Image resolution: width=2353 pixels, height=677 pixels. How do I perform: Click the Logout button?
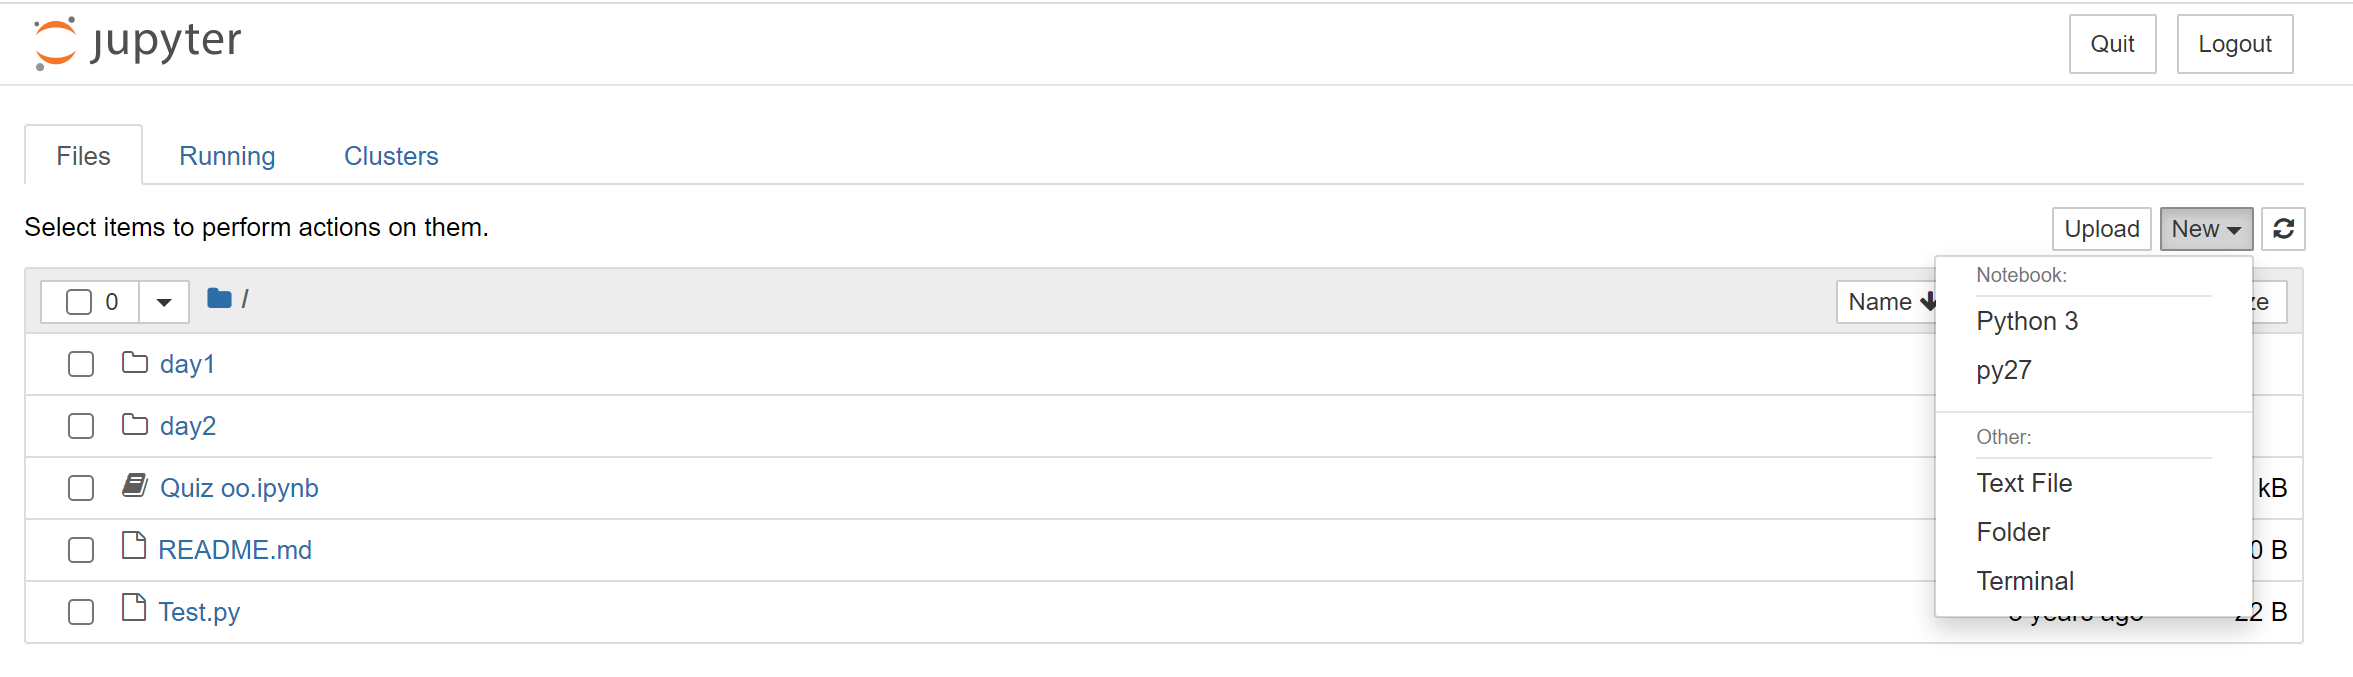[x=2234, y=44]
